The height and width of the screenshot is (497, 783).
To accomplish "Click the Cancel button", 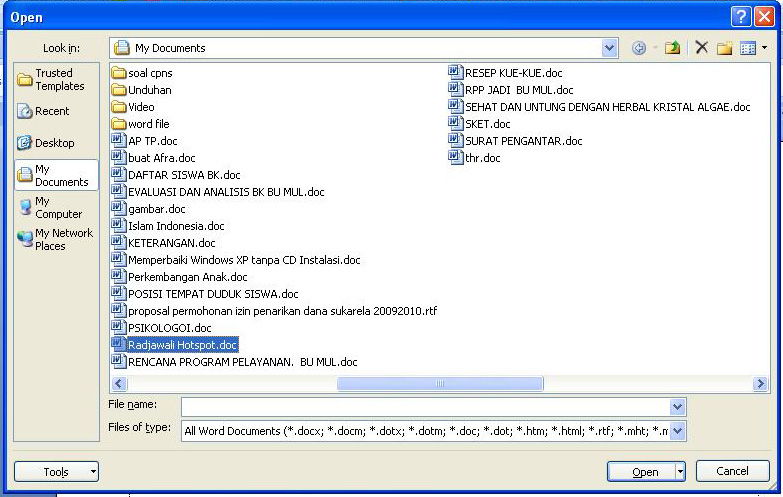I will point(733,471).
